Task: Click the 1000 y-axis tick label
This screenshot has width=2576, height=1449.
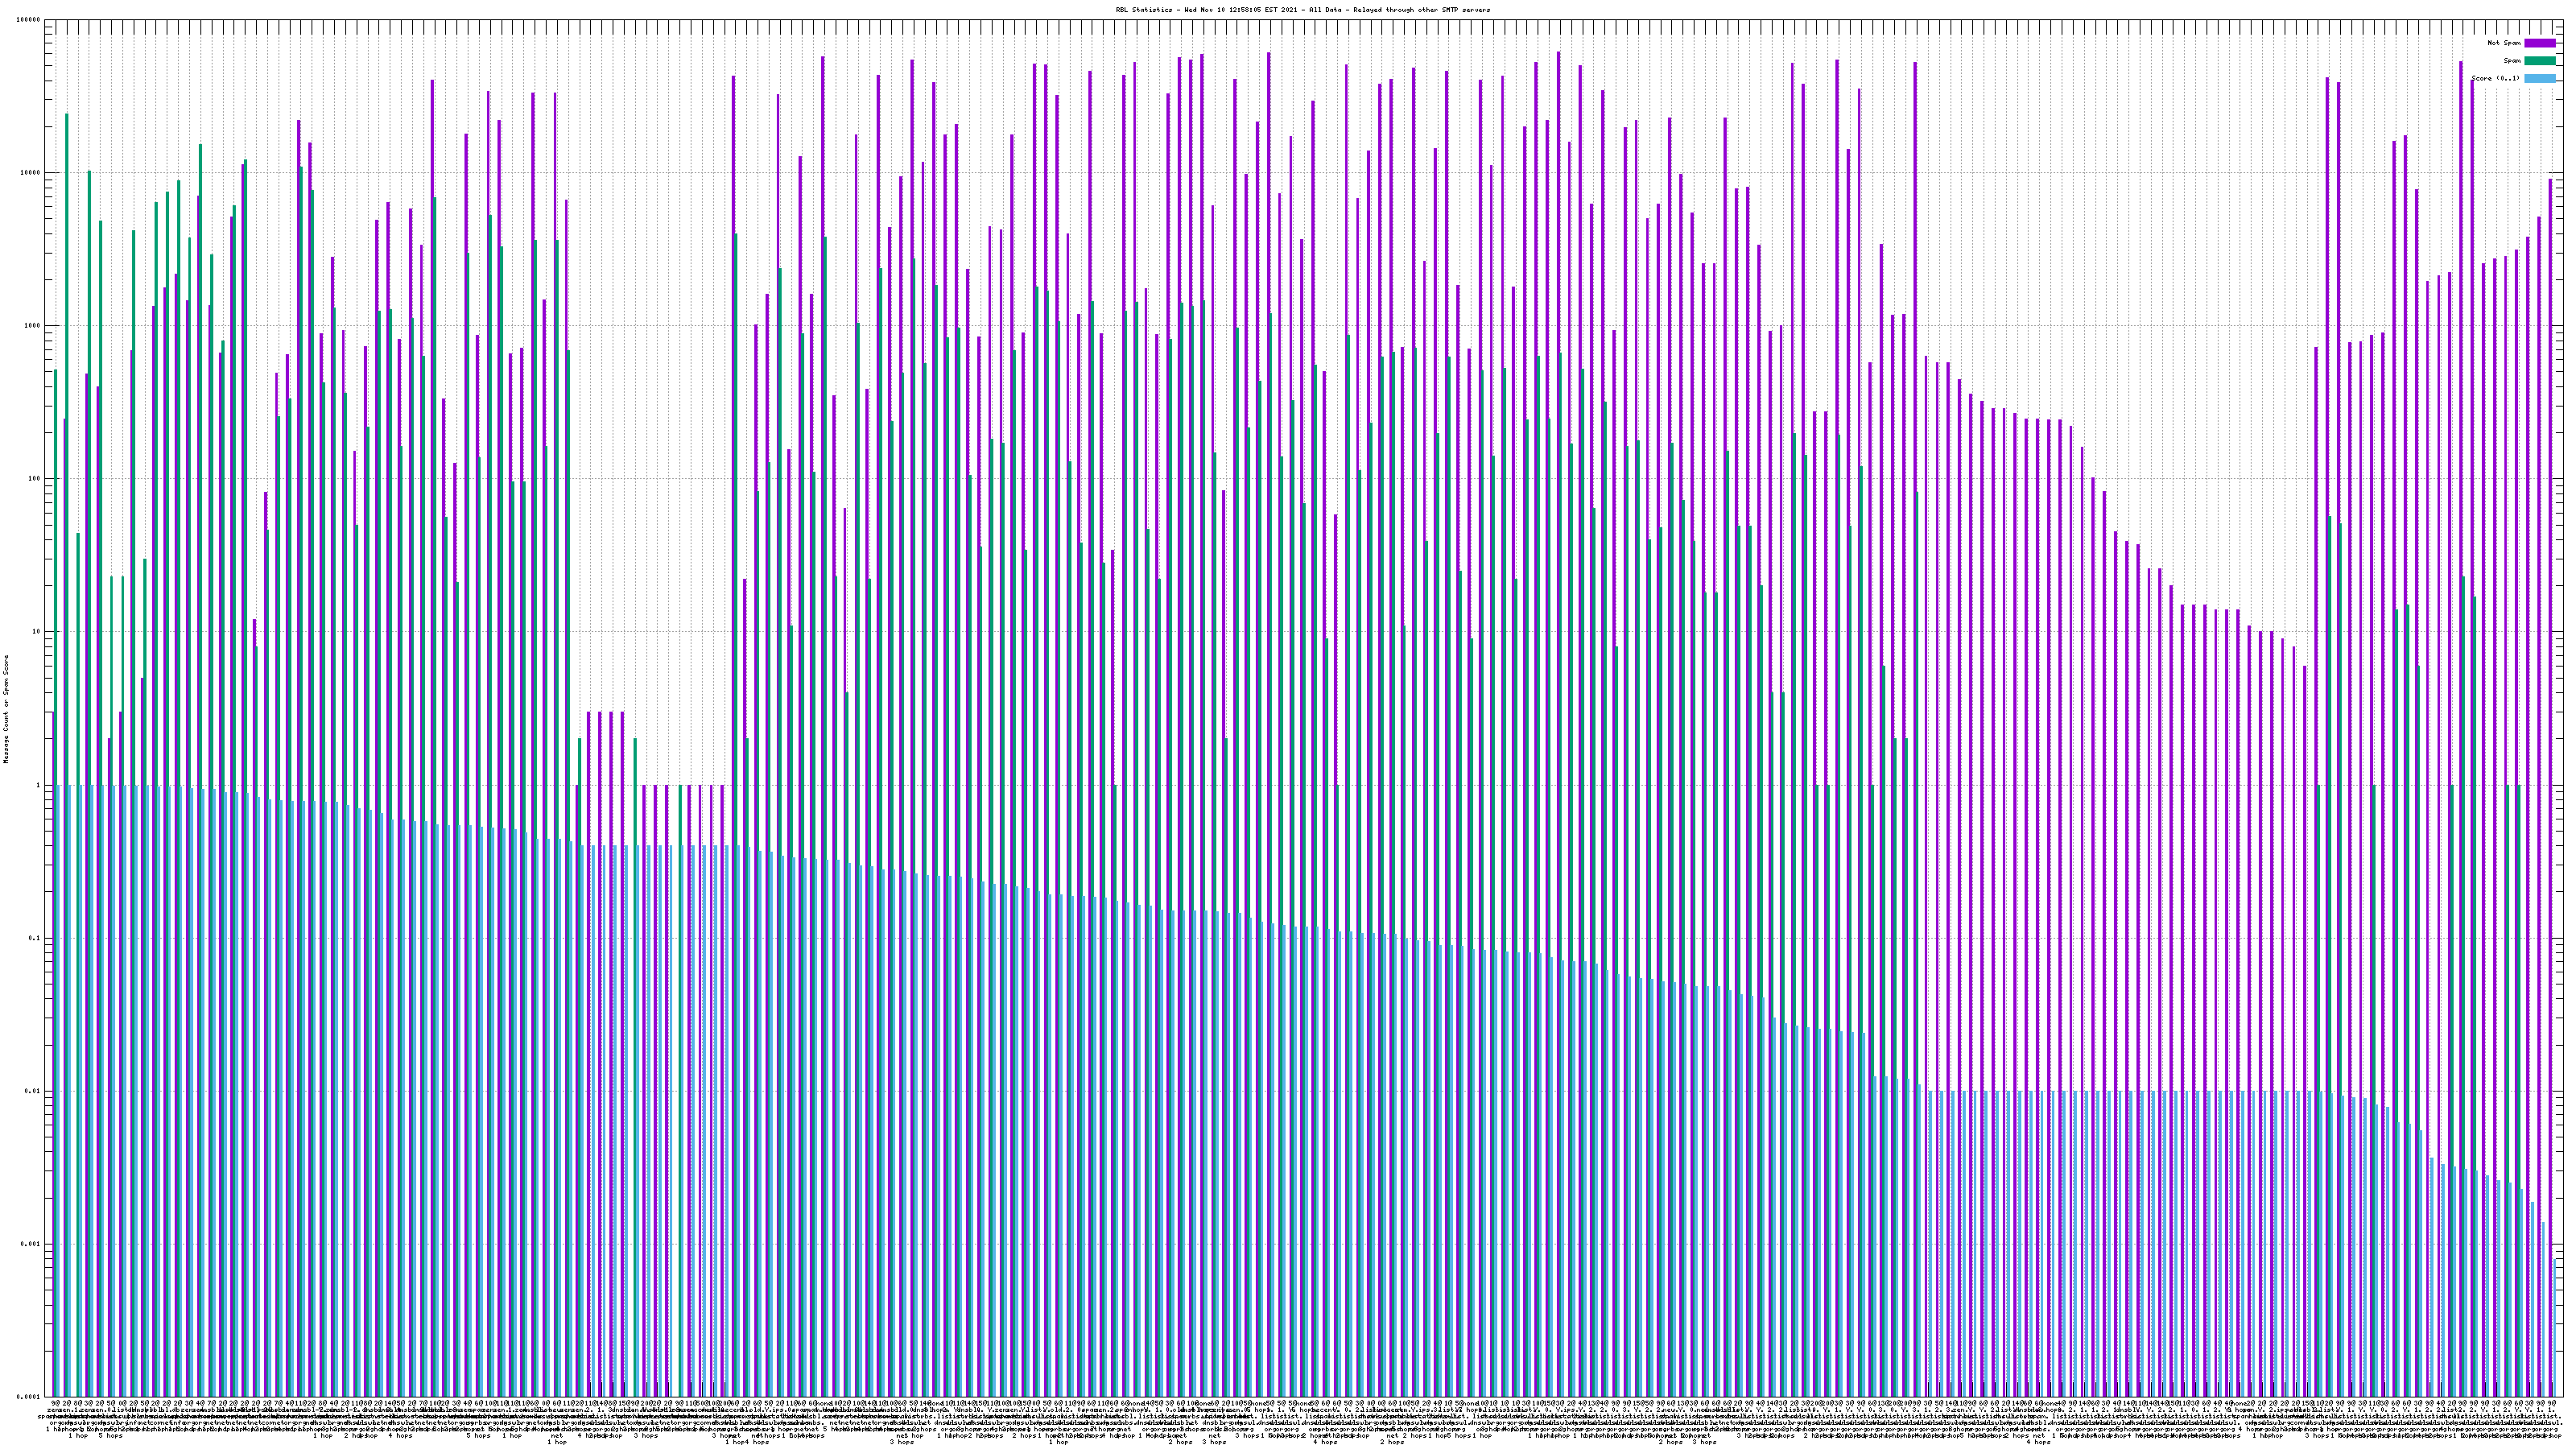Action: click(x=33, y=326)
